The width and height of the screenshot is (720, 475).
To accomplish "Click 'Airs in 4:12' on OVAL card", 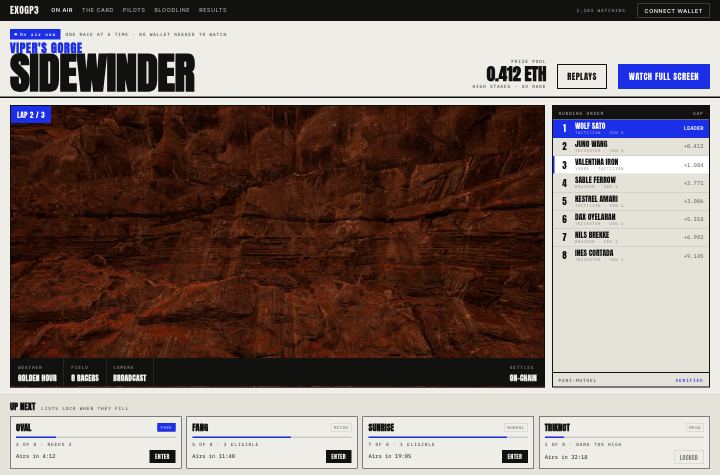I will tap(36, 456).
